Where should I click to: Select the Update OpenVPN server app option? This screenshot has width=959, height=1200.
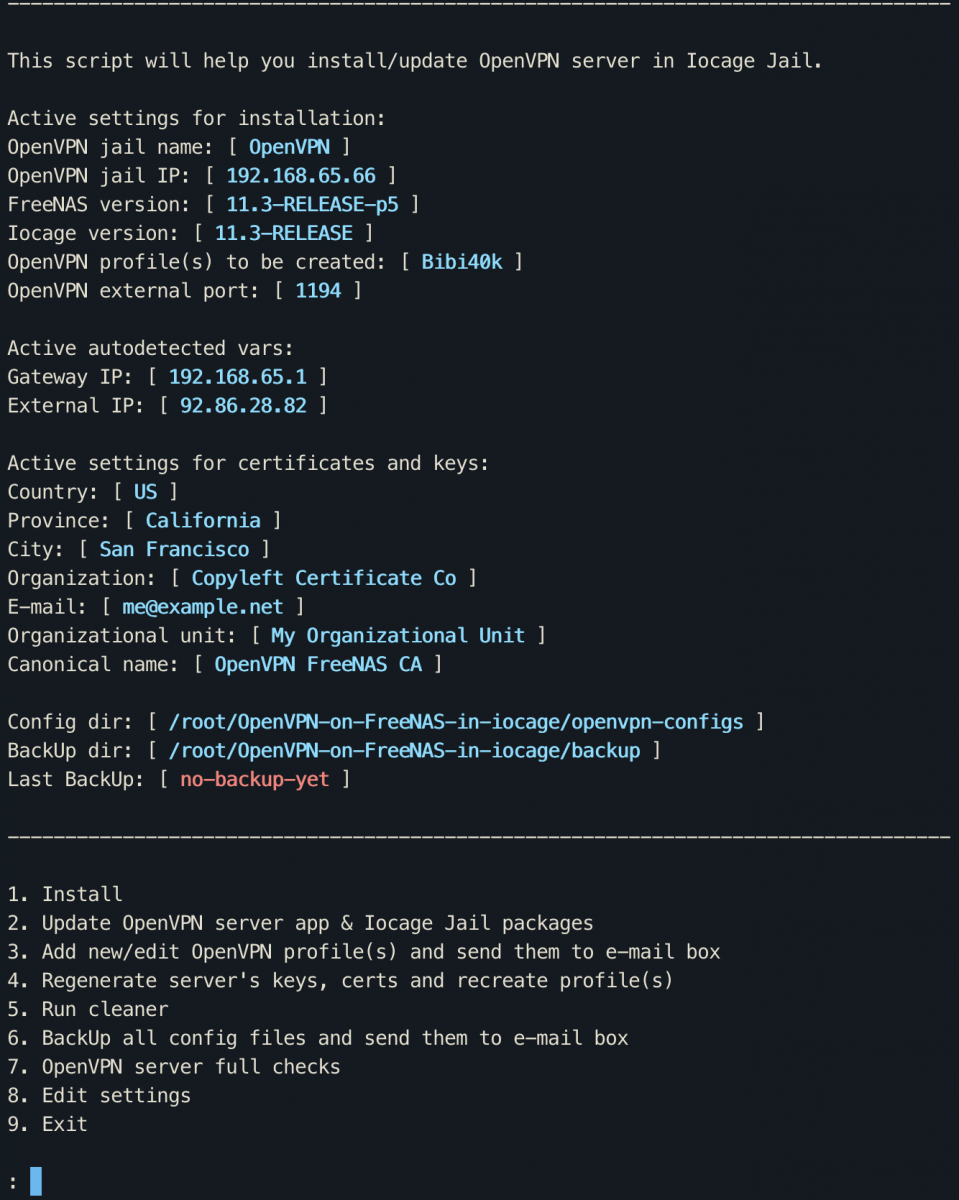[x=300, y=923]
